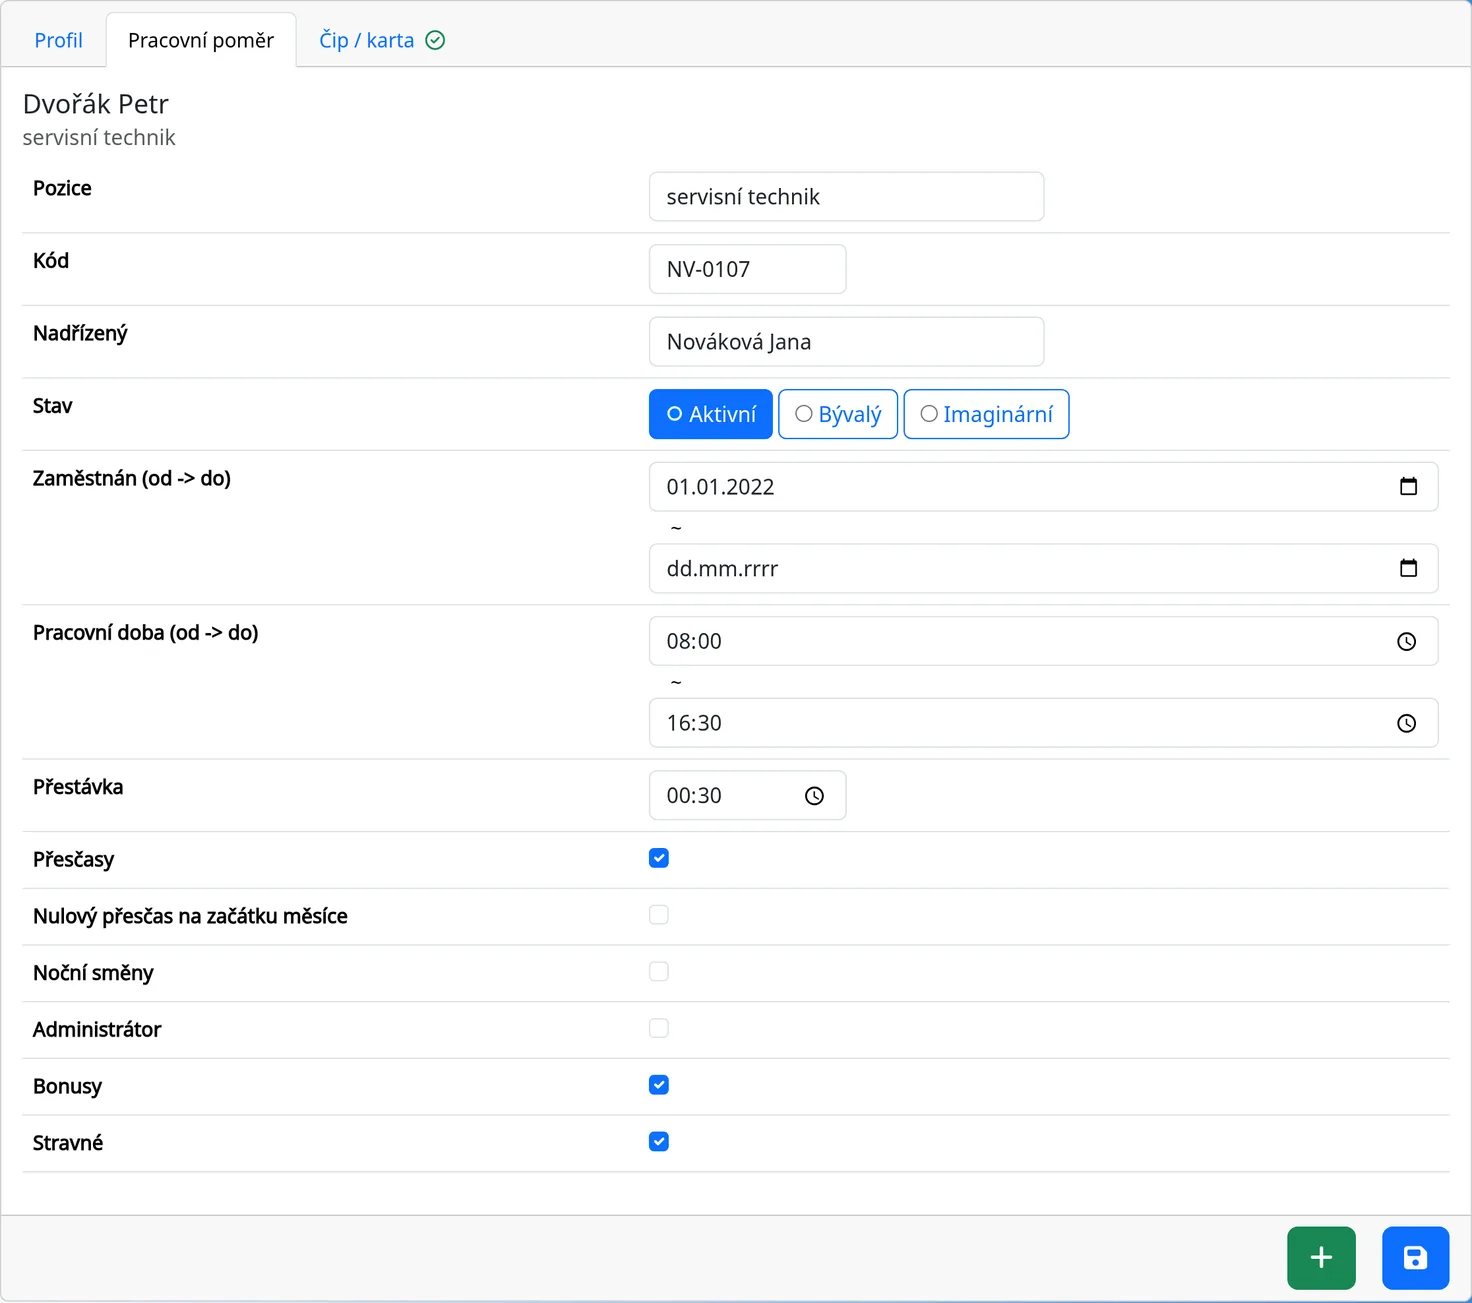The height and width of the screenshot is (1303, 1472).
Task: Click the Kód input field NV-0107
Action: [747, 269]
